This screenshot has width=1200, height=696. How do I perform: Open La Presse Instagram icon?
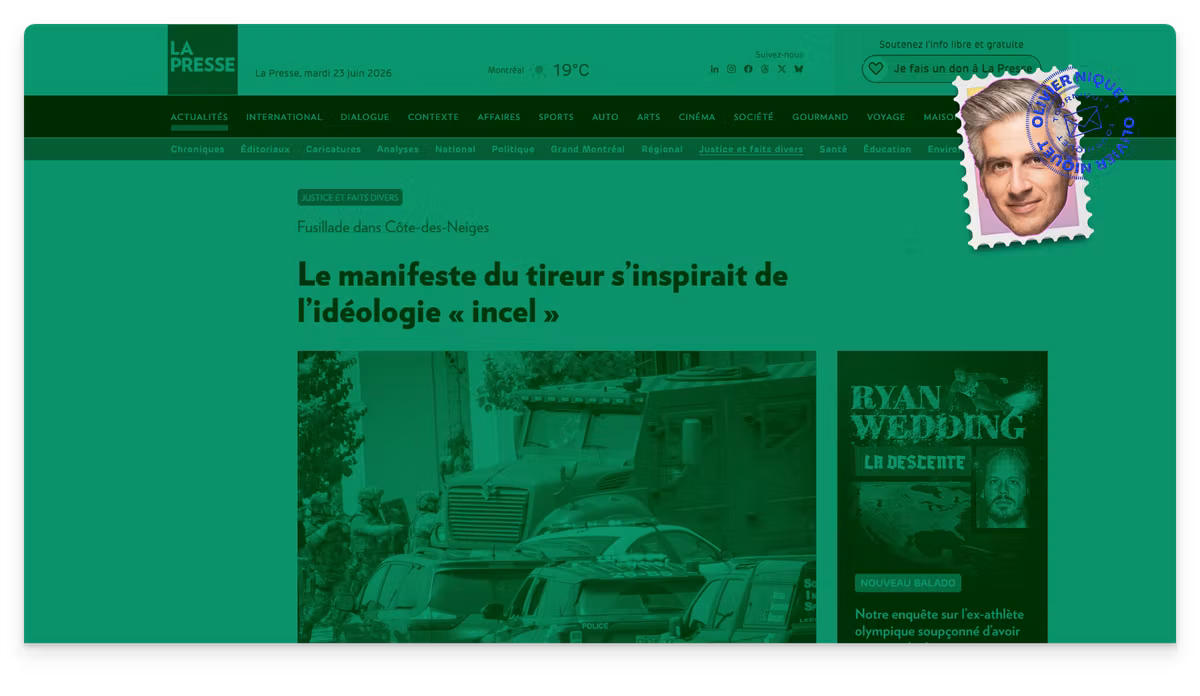[x=731, y=69]
